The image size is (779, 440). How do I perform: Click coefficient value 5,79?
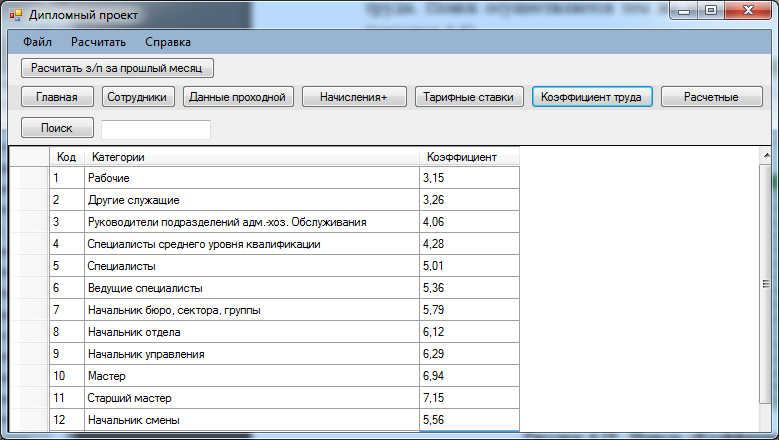[x=469, y=310]
